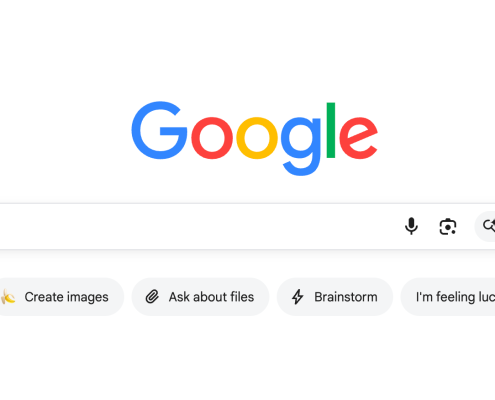The width and height of the screenshot is (495, 400).
Task: Click the blue capital G of the logo
Action: tap(159, 130)
